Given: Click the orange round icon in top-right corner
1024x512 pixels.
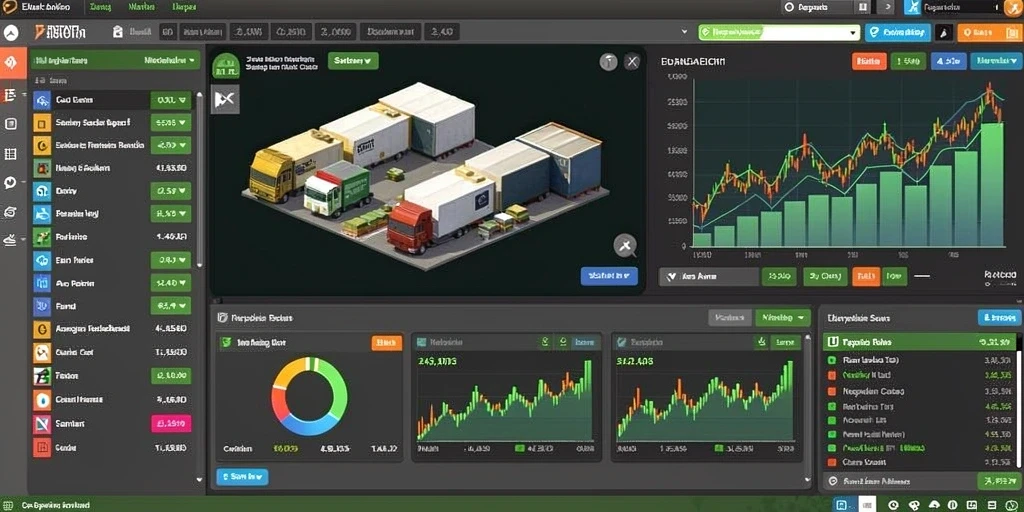Looking at the screenshot, I should (x=1013, y=7).
